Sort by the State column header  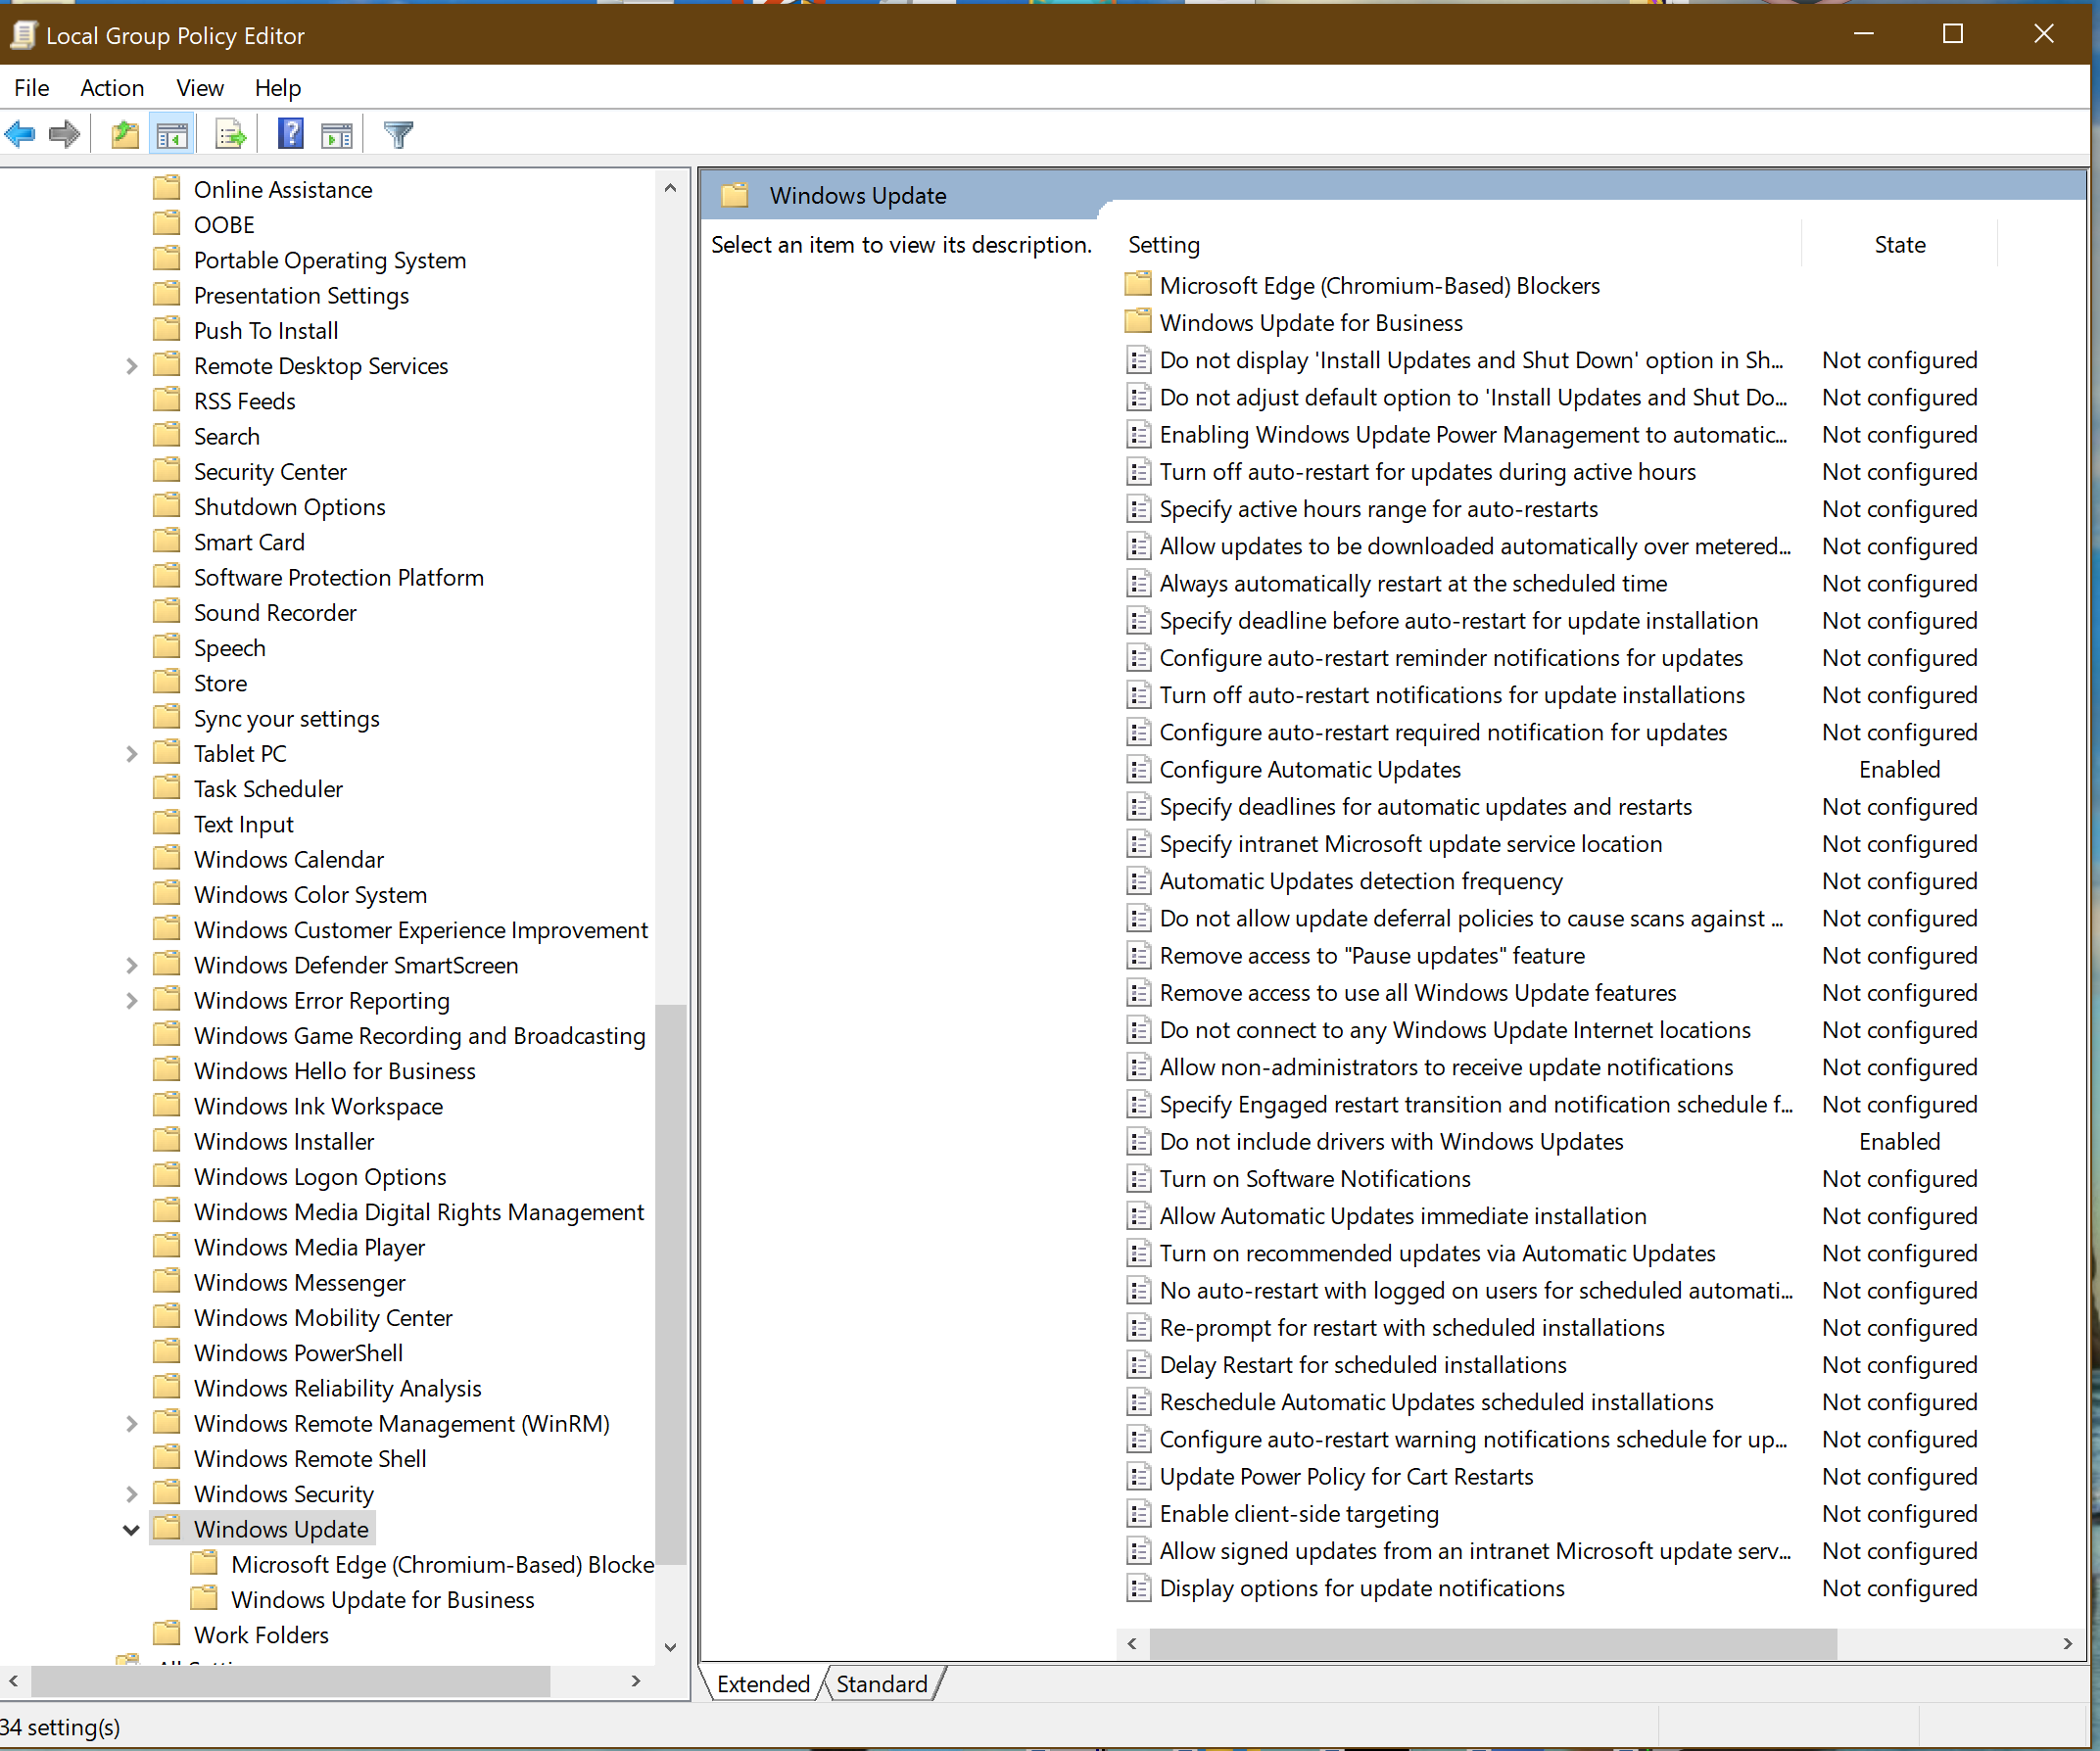coord(1899,244)
